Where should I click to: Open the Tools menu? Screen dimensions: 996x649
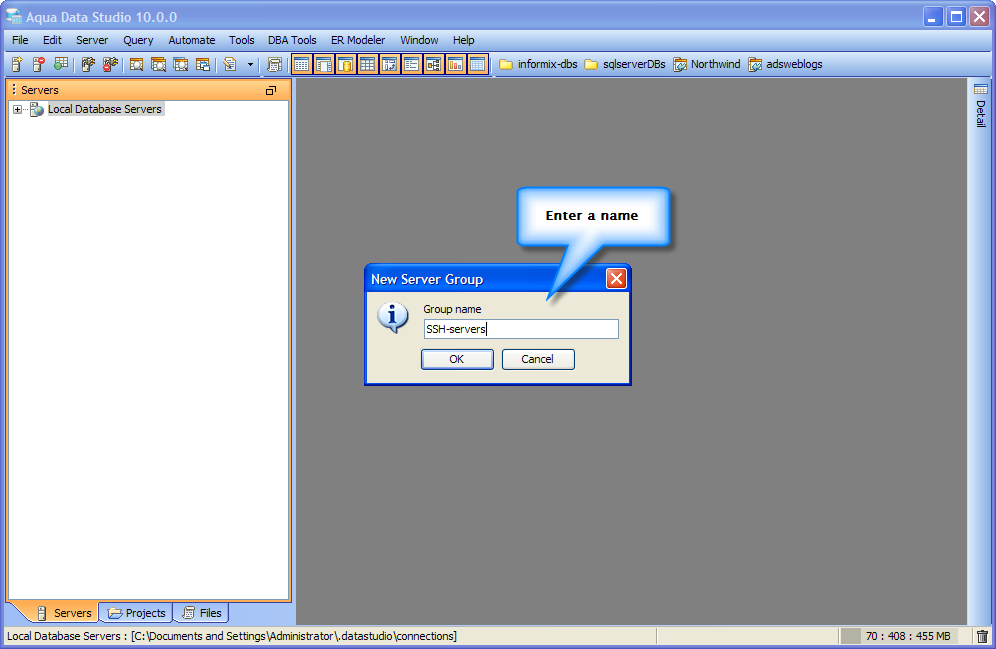point(241,40)
